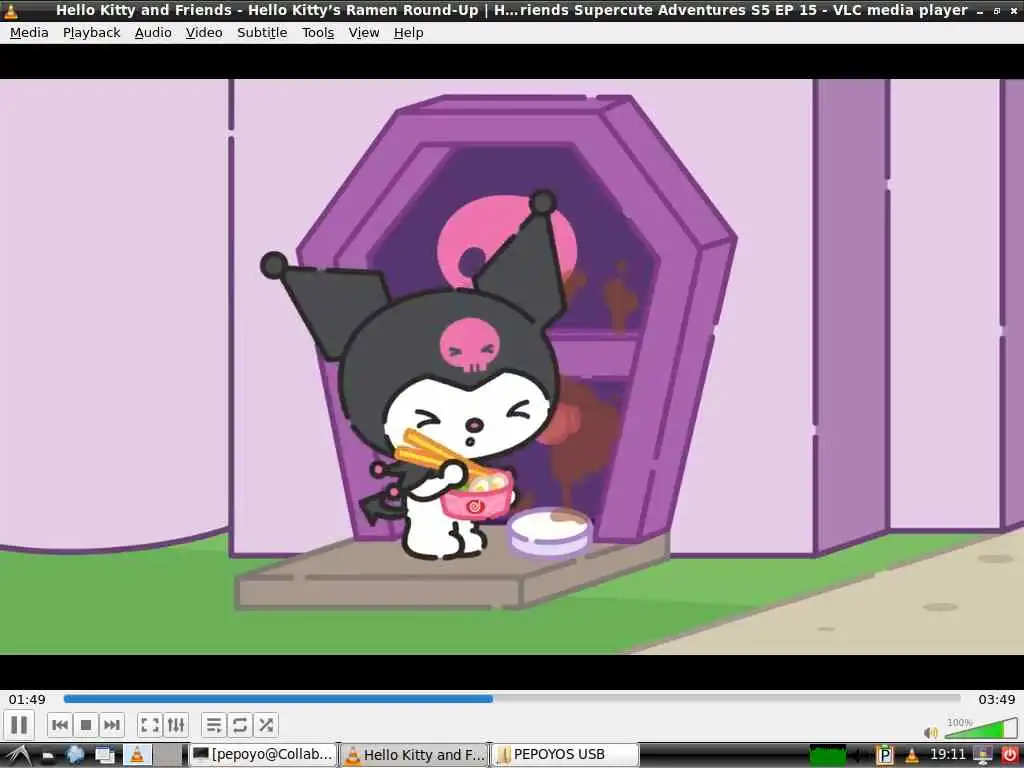
Task: Click the show desktop windows icon
Action: (x=105, y=756)
